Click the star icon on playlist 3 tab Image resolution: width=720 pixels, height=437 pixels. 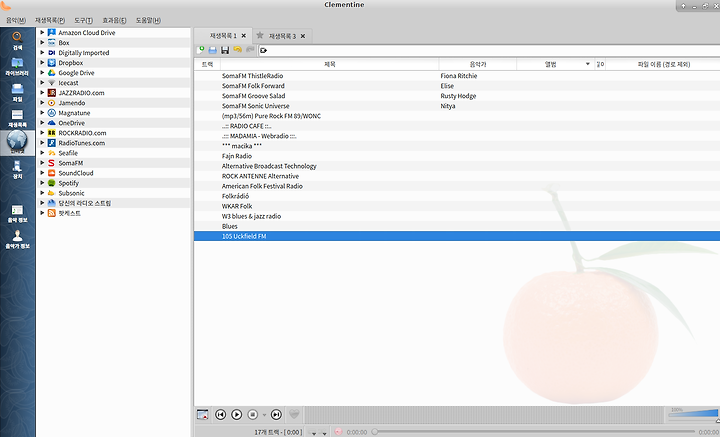coord(260,35)
